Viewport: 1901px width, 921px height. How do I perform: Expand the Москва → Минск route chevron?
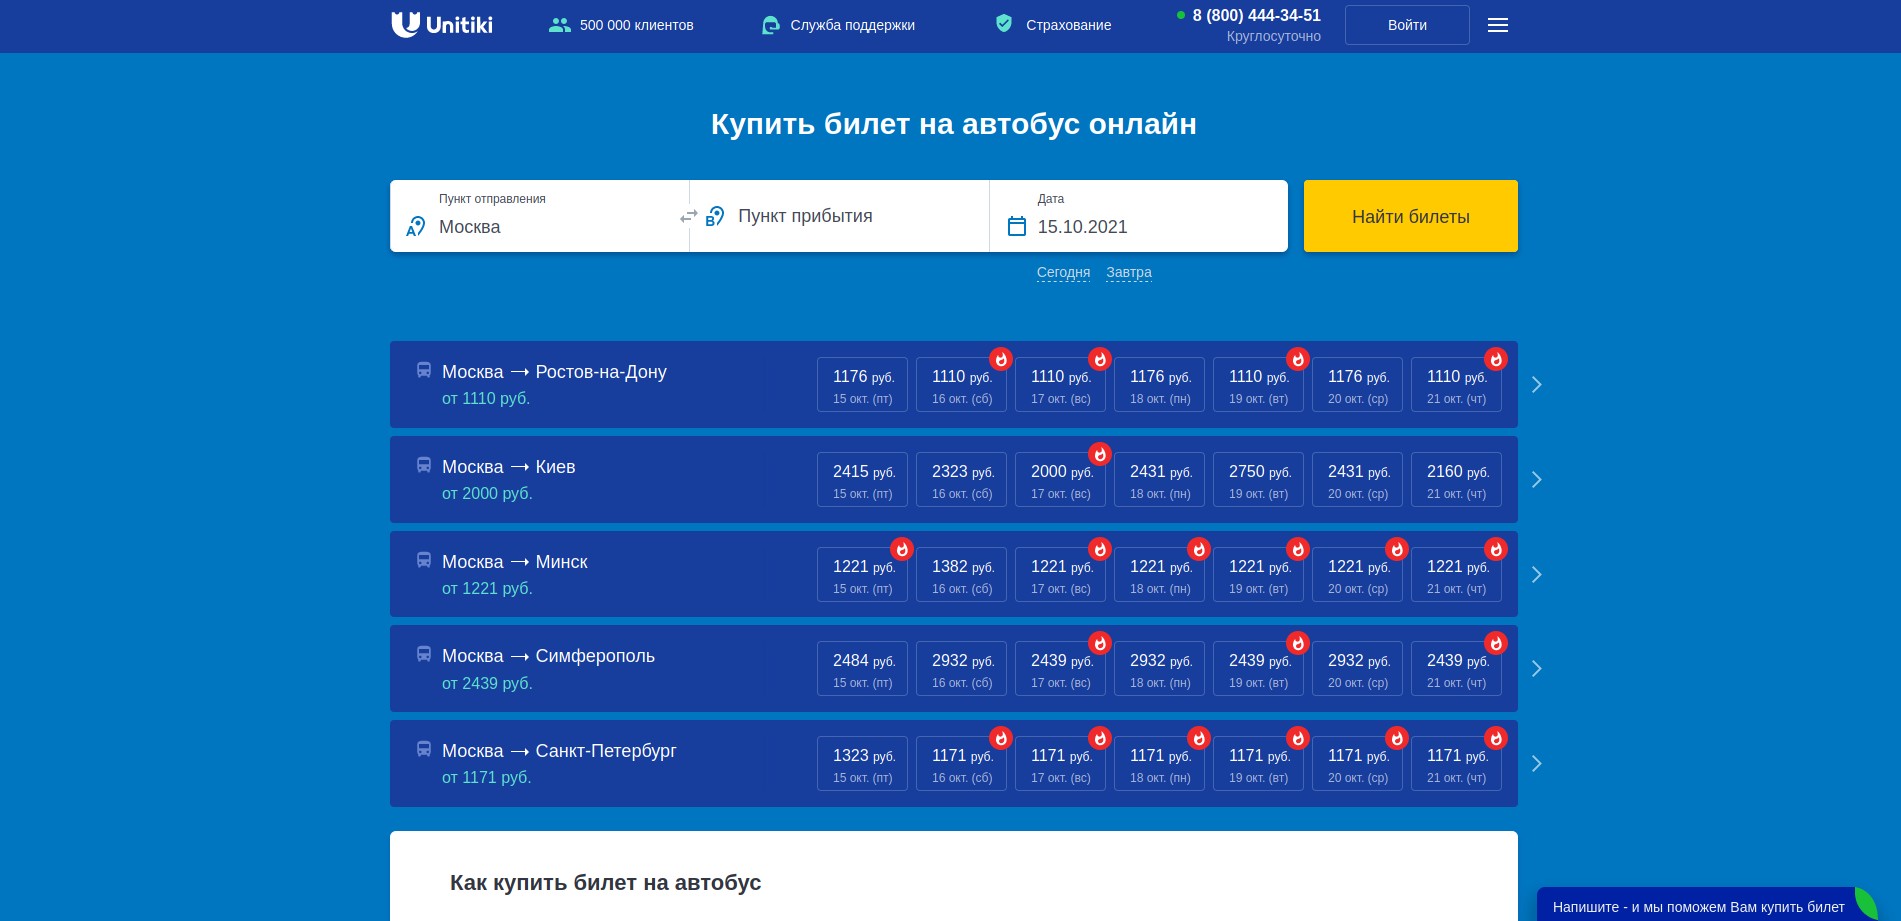1537,575
